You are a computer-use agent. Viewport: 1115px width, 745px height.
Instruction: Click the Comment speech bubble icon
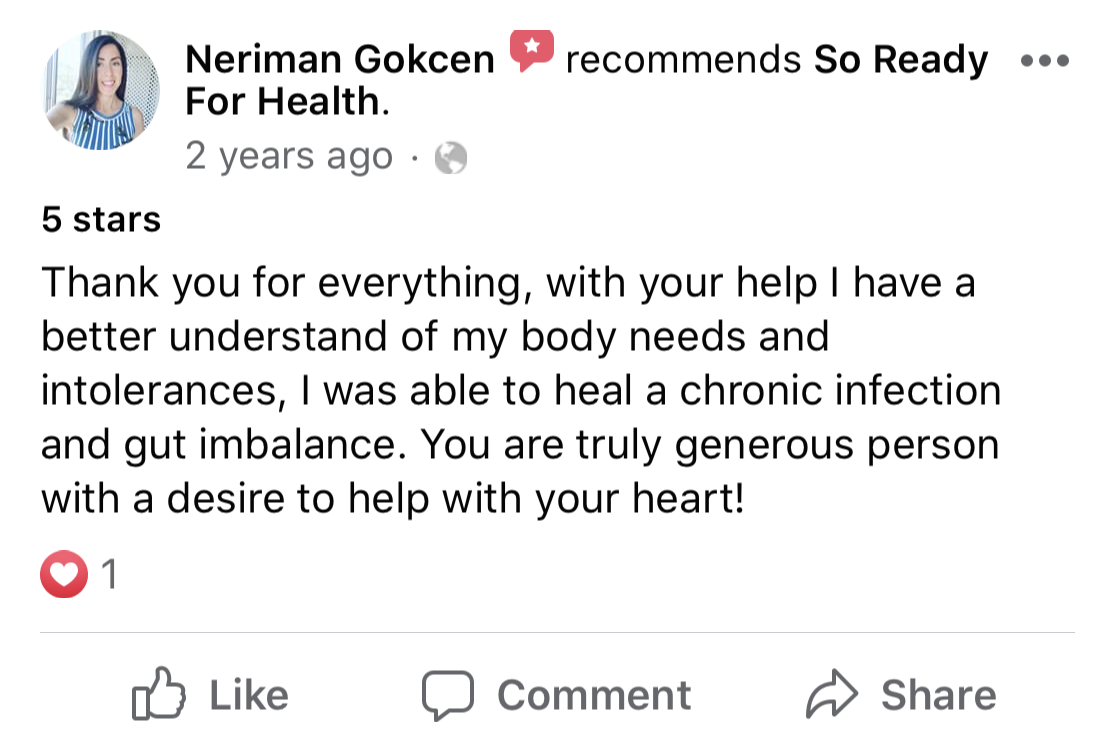point(447,695)
